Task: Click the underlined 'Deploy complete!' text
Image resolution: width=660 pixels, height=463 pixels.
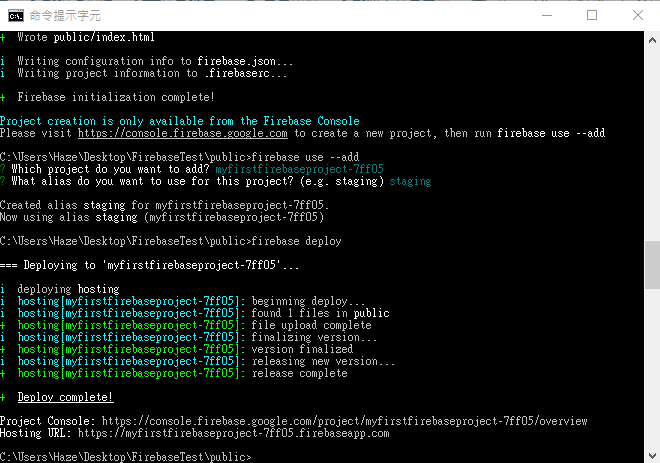Action: tap(65, 397)
